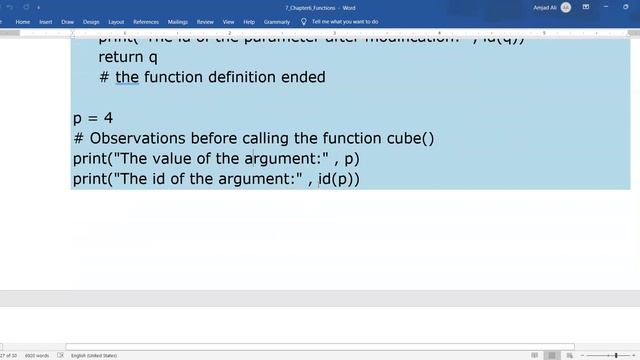Switch to the Design tab

point(91,22)
